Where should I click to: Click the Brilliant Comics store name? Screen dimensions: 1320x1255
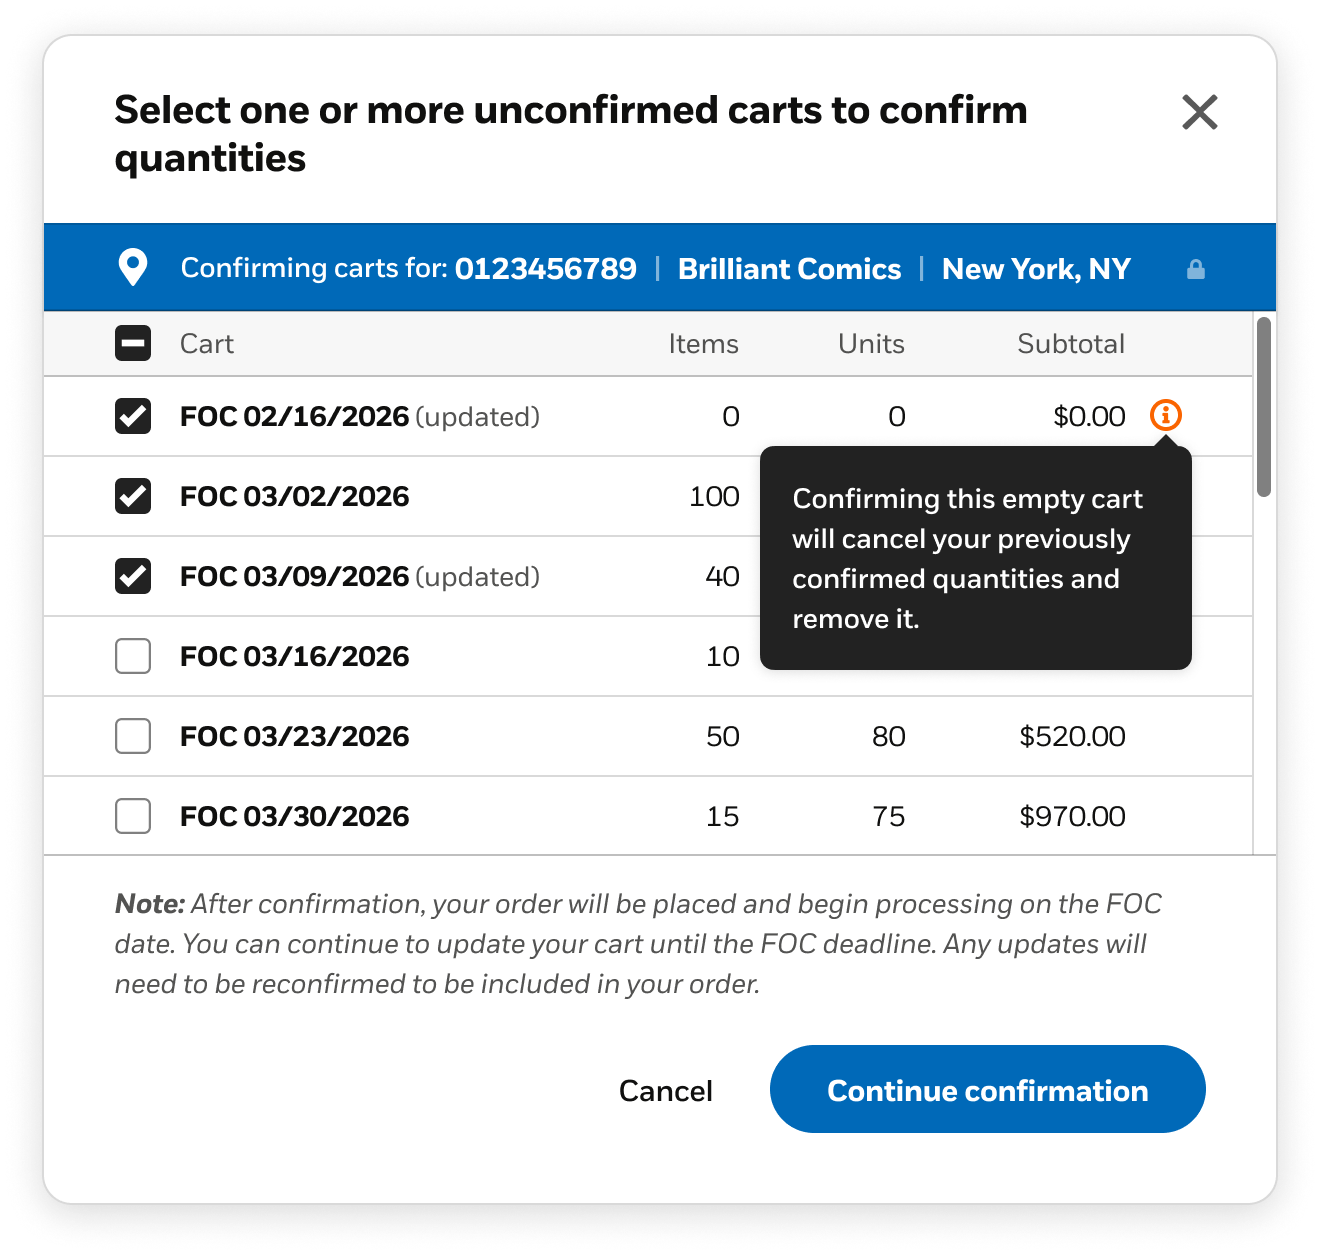tap(789, 269)
